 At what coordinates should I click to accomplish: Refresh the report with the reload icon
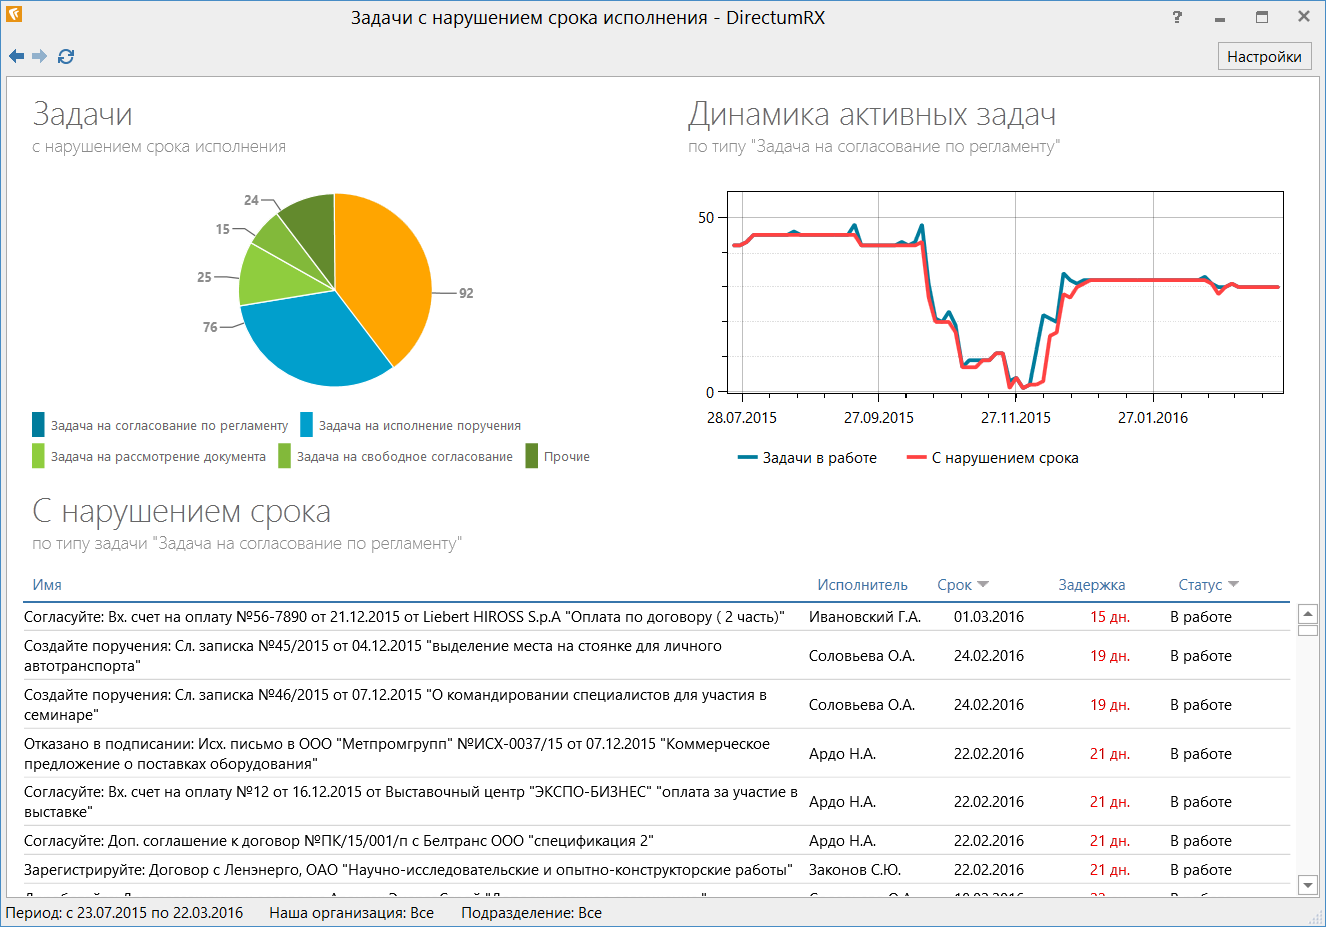point(66,56)
